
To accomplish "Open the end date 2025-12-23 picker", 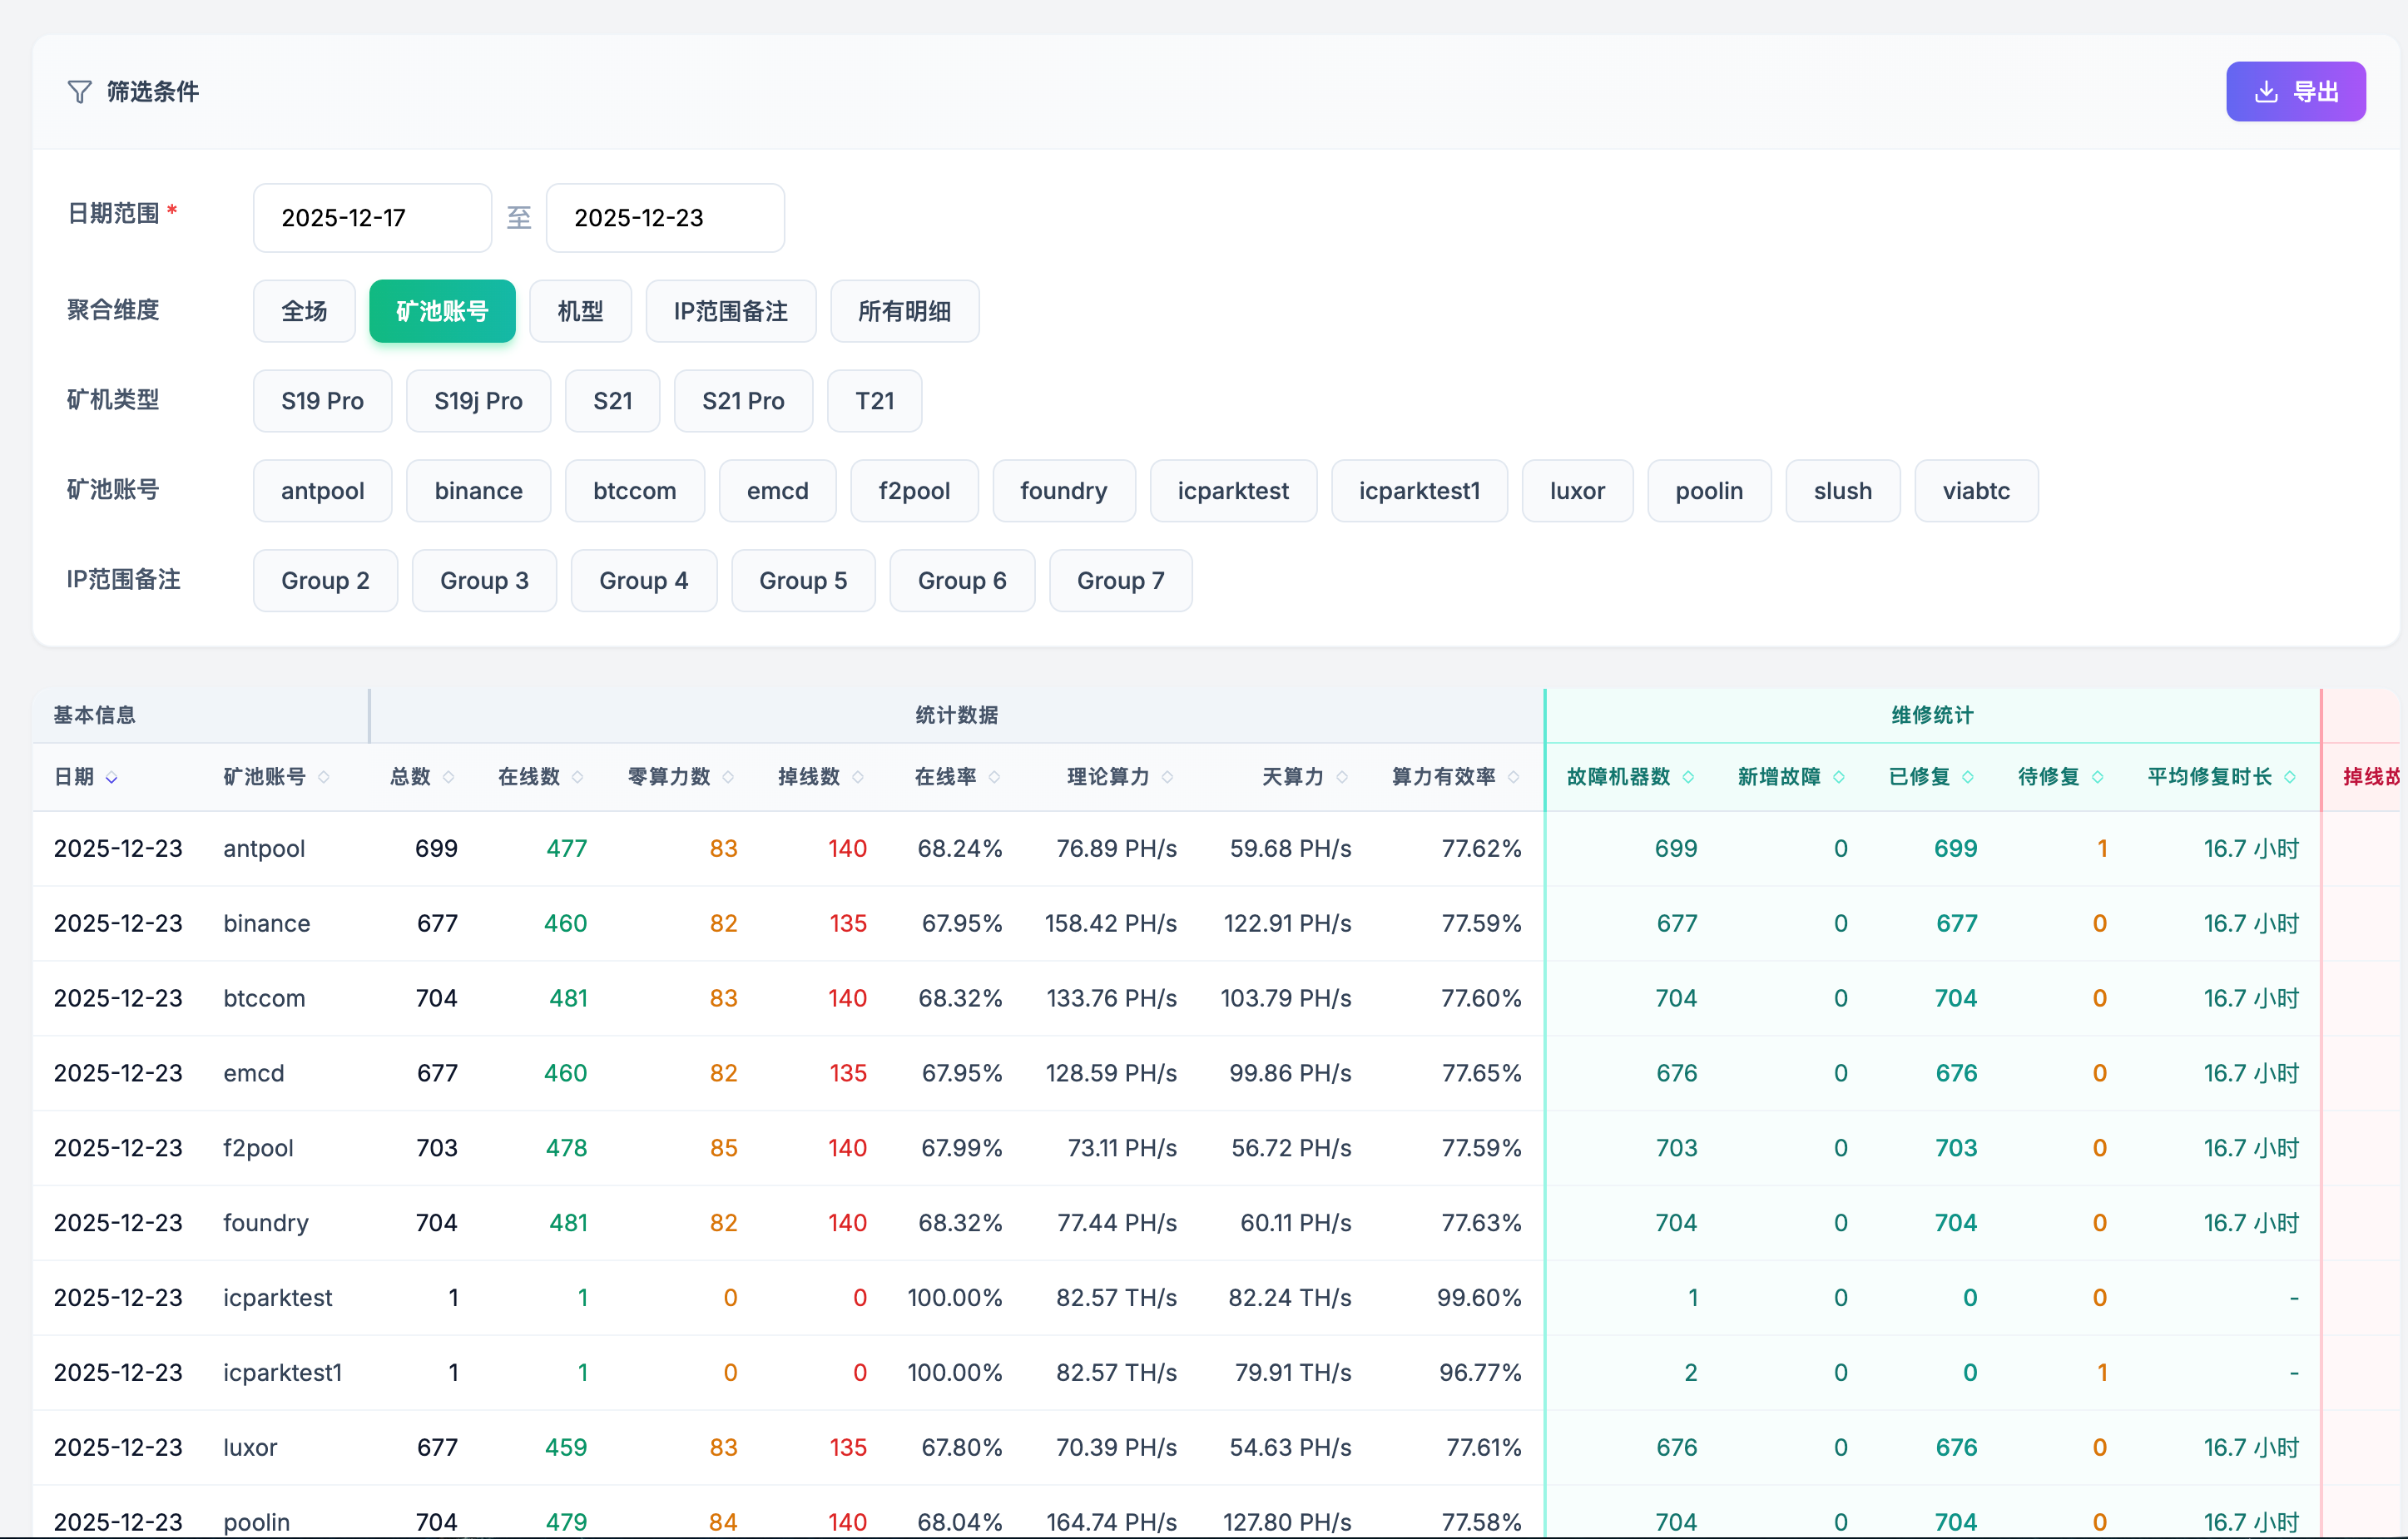I will pos(664,218).
